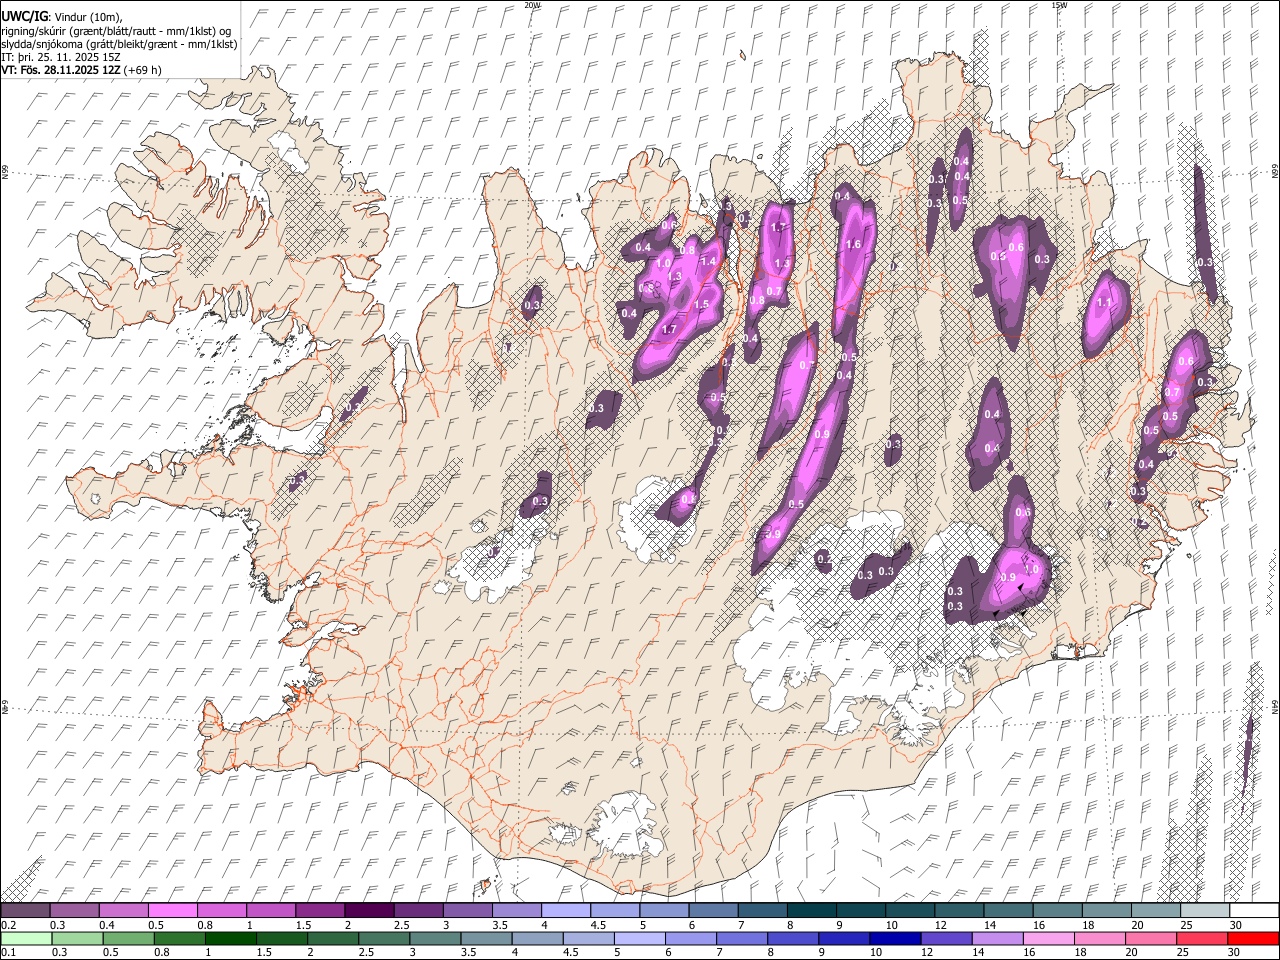The height and width of the screenshot is (960, 1280).
Task: Click the darkest green swatch labeled 1
Action: (230, 938)
